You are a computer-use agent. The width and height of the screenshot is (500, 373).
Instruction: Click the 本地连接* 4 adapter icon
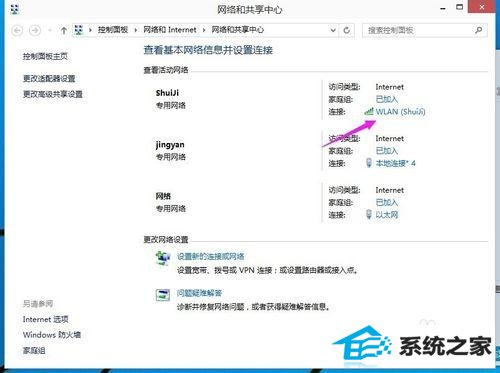coord(369,163)
